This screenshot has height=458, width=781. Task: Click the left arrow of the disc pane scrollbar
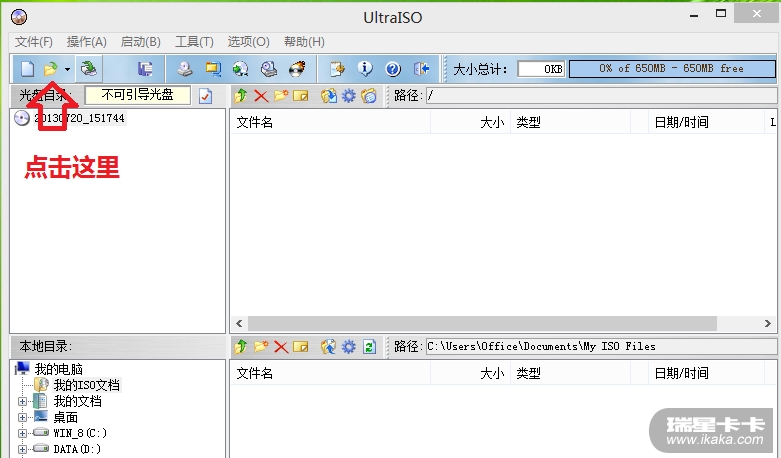click(240, 324)
